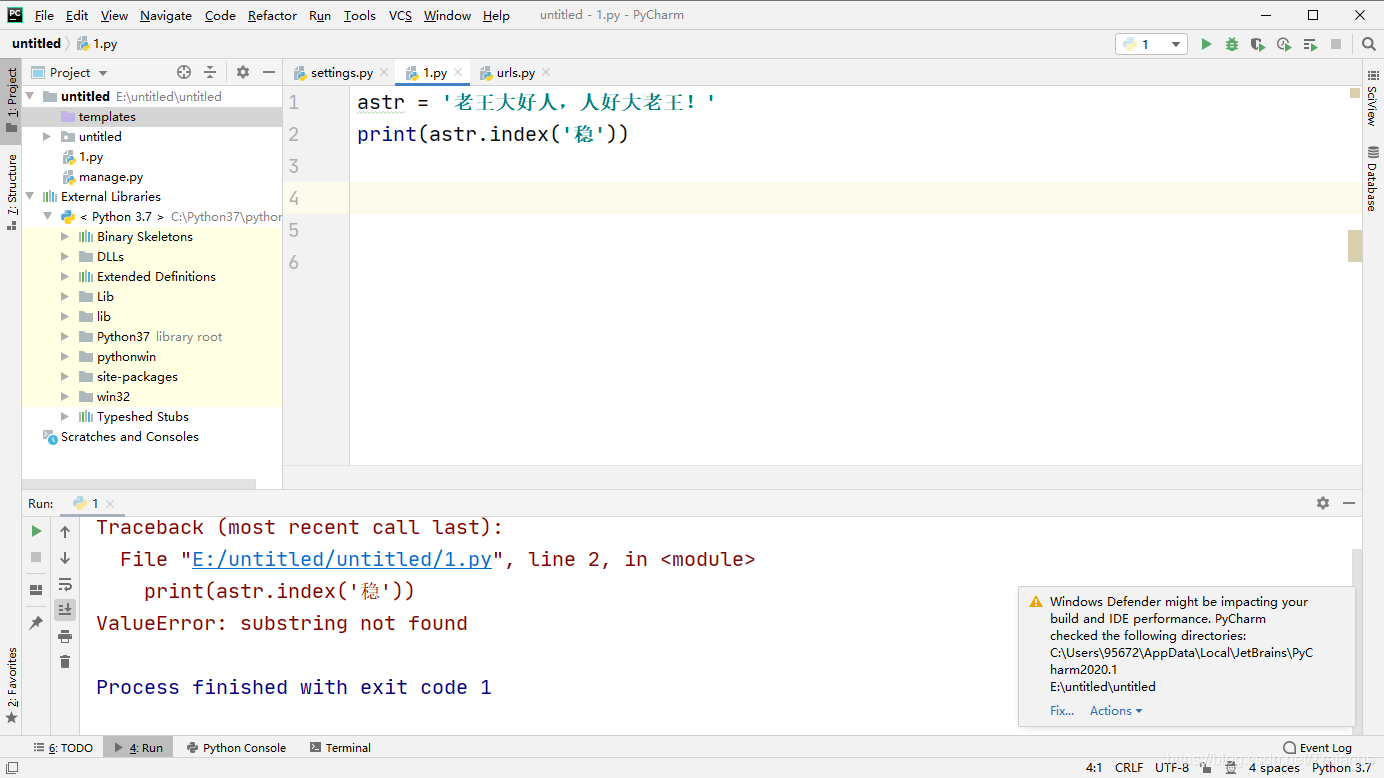1384x778 pixels.
Task: Click the profiler run icon in toolbar
Action: coord(1284,44)
